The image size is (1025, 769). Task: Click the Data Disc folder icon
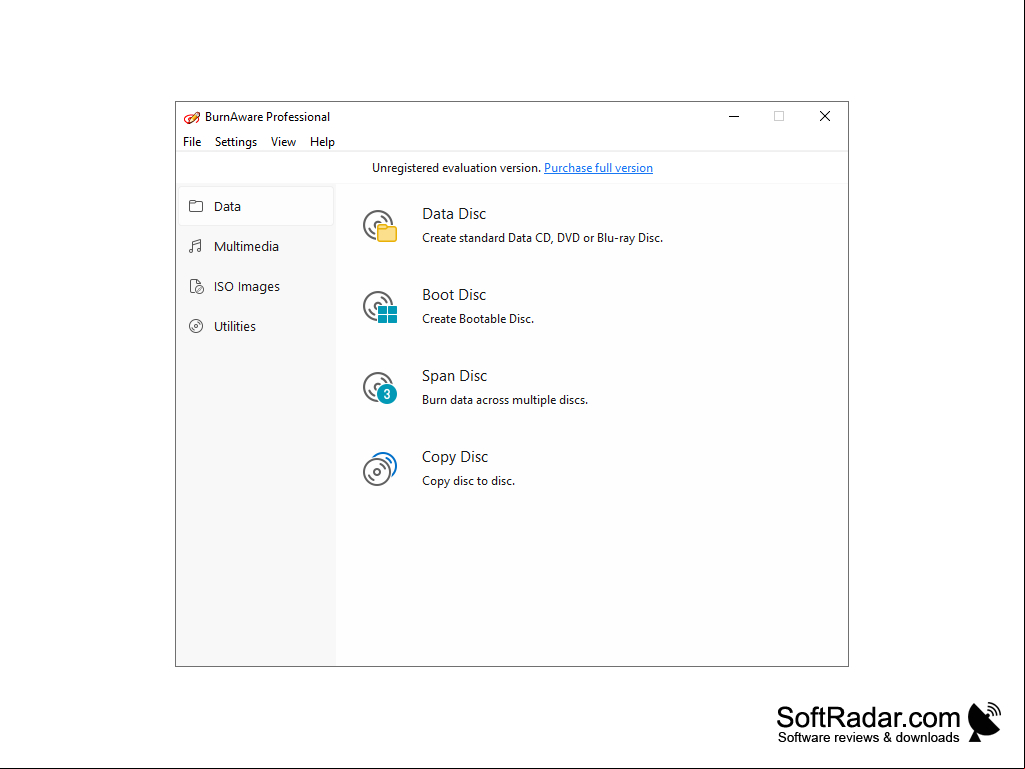click(380, 226)
